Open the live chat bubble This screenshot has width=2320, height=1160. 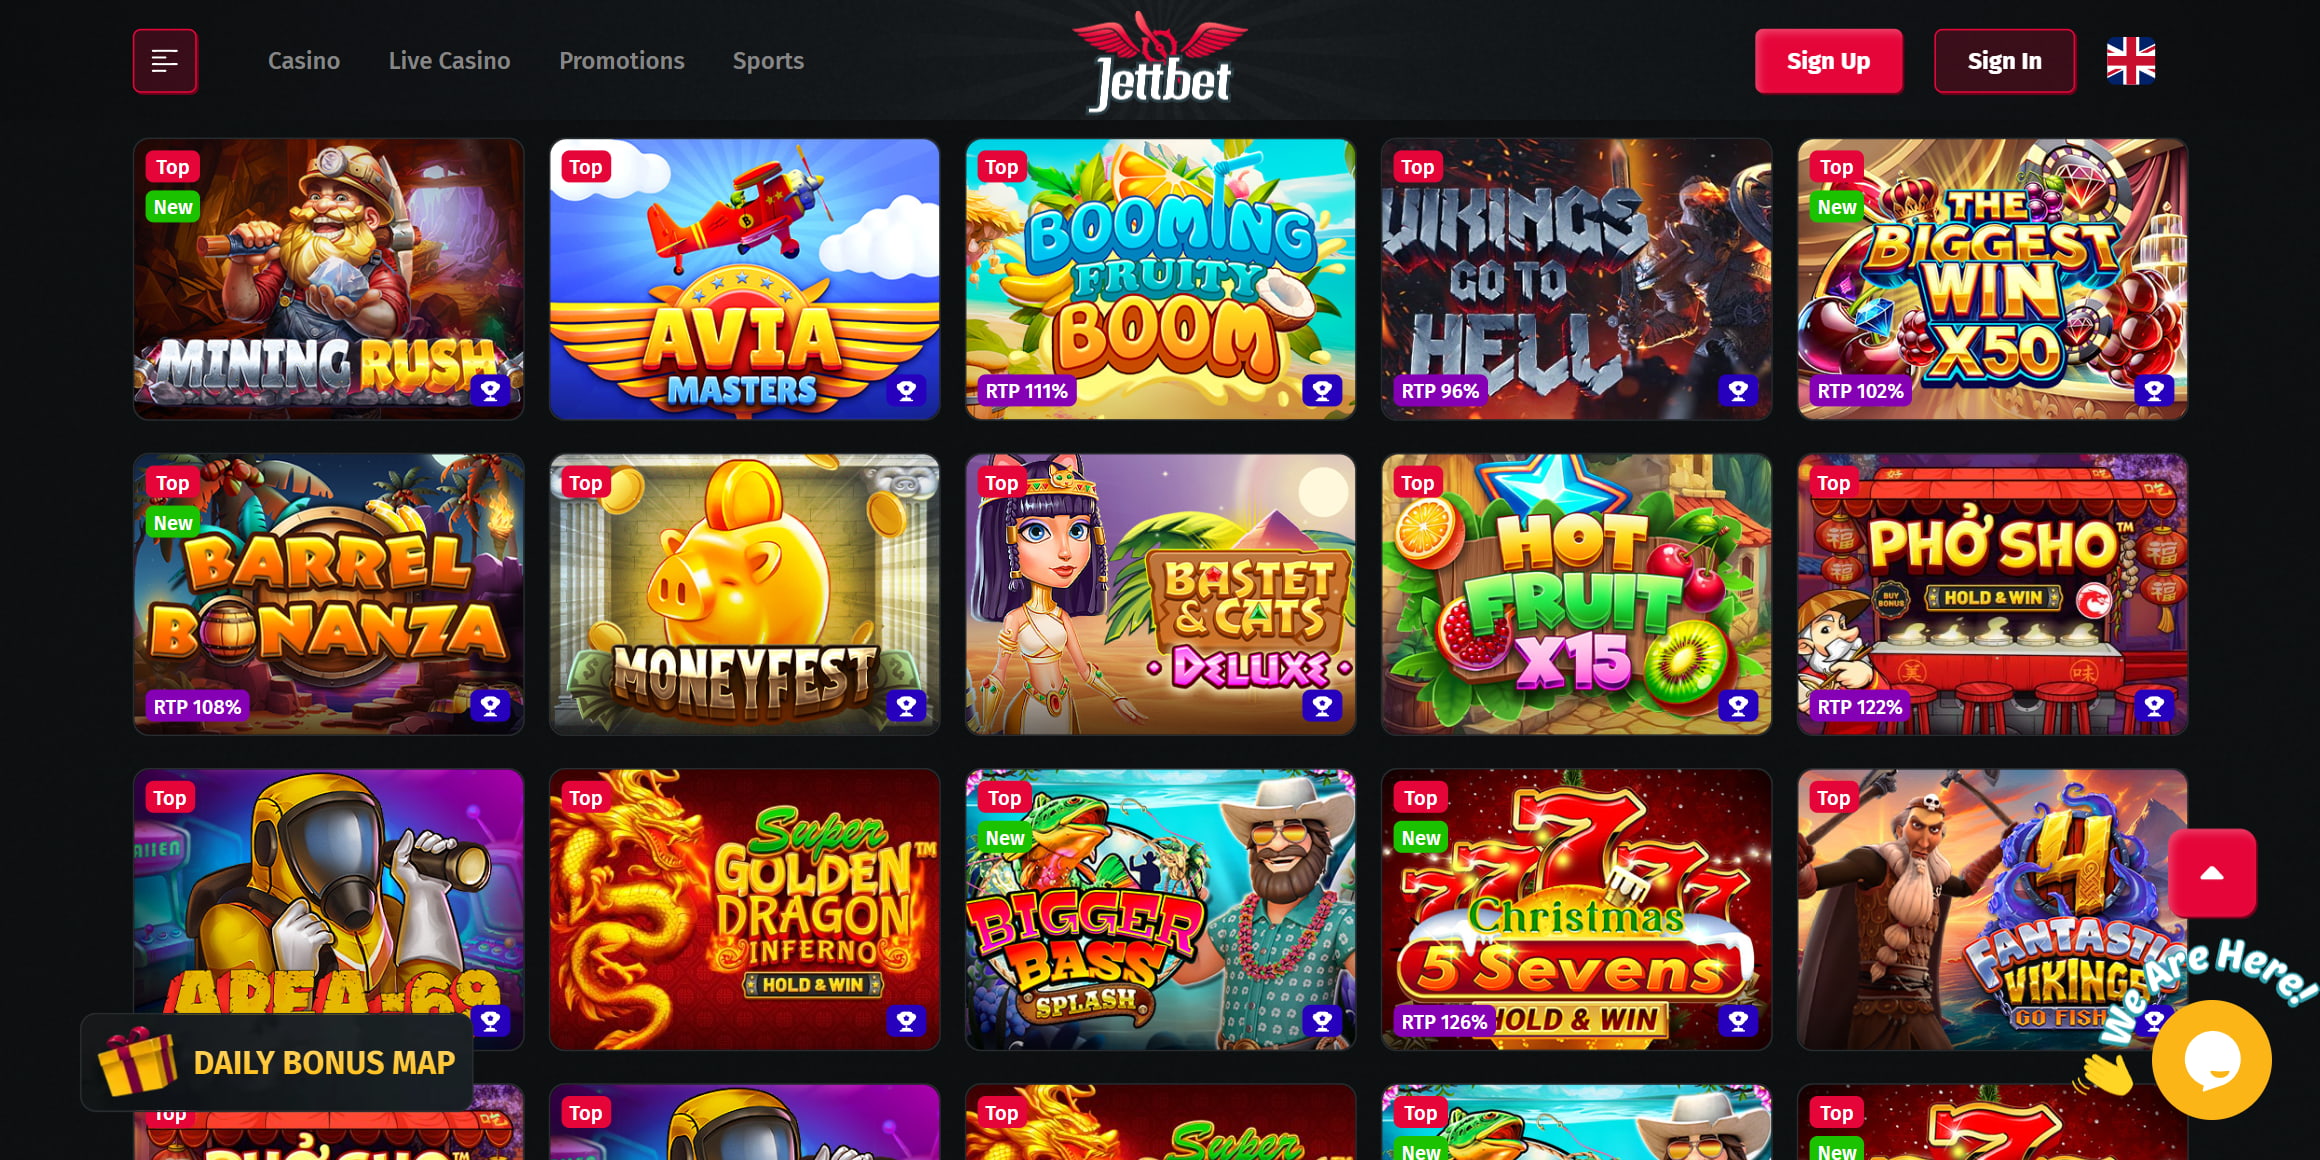[x=2212, y=1060]
